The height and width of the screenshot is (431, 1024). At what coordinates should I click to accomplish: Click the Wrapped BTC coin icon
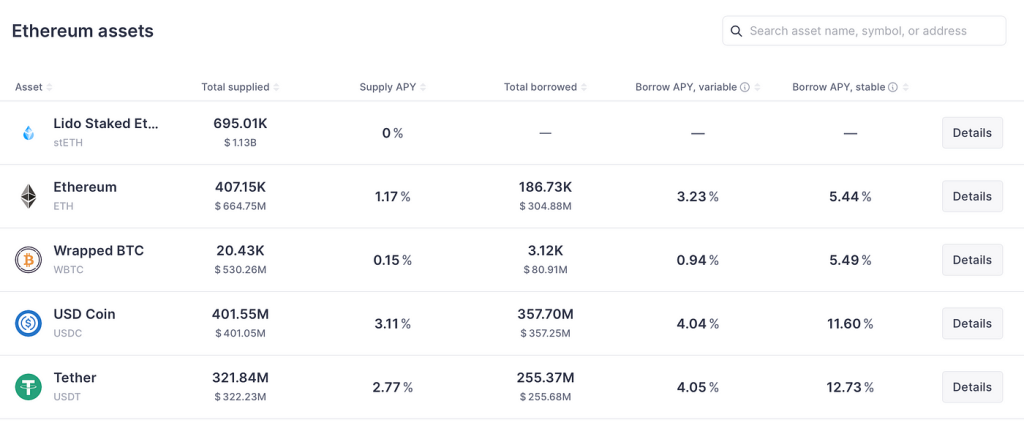tap(28, 260)
